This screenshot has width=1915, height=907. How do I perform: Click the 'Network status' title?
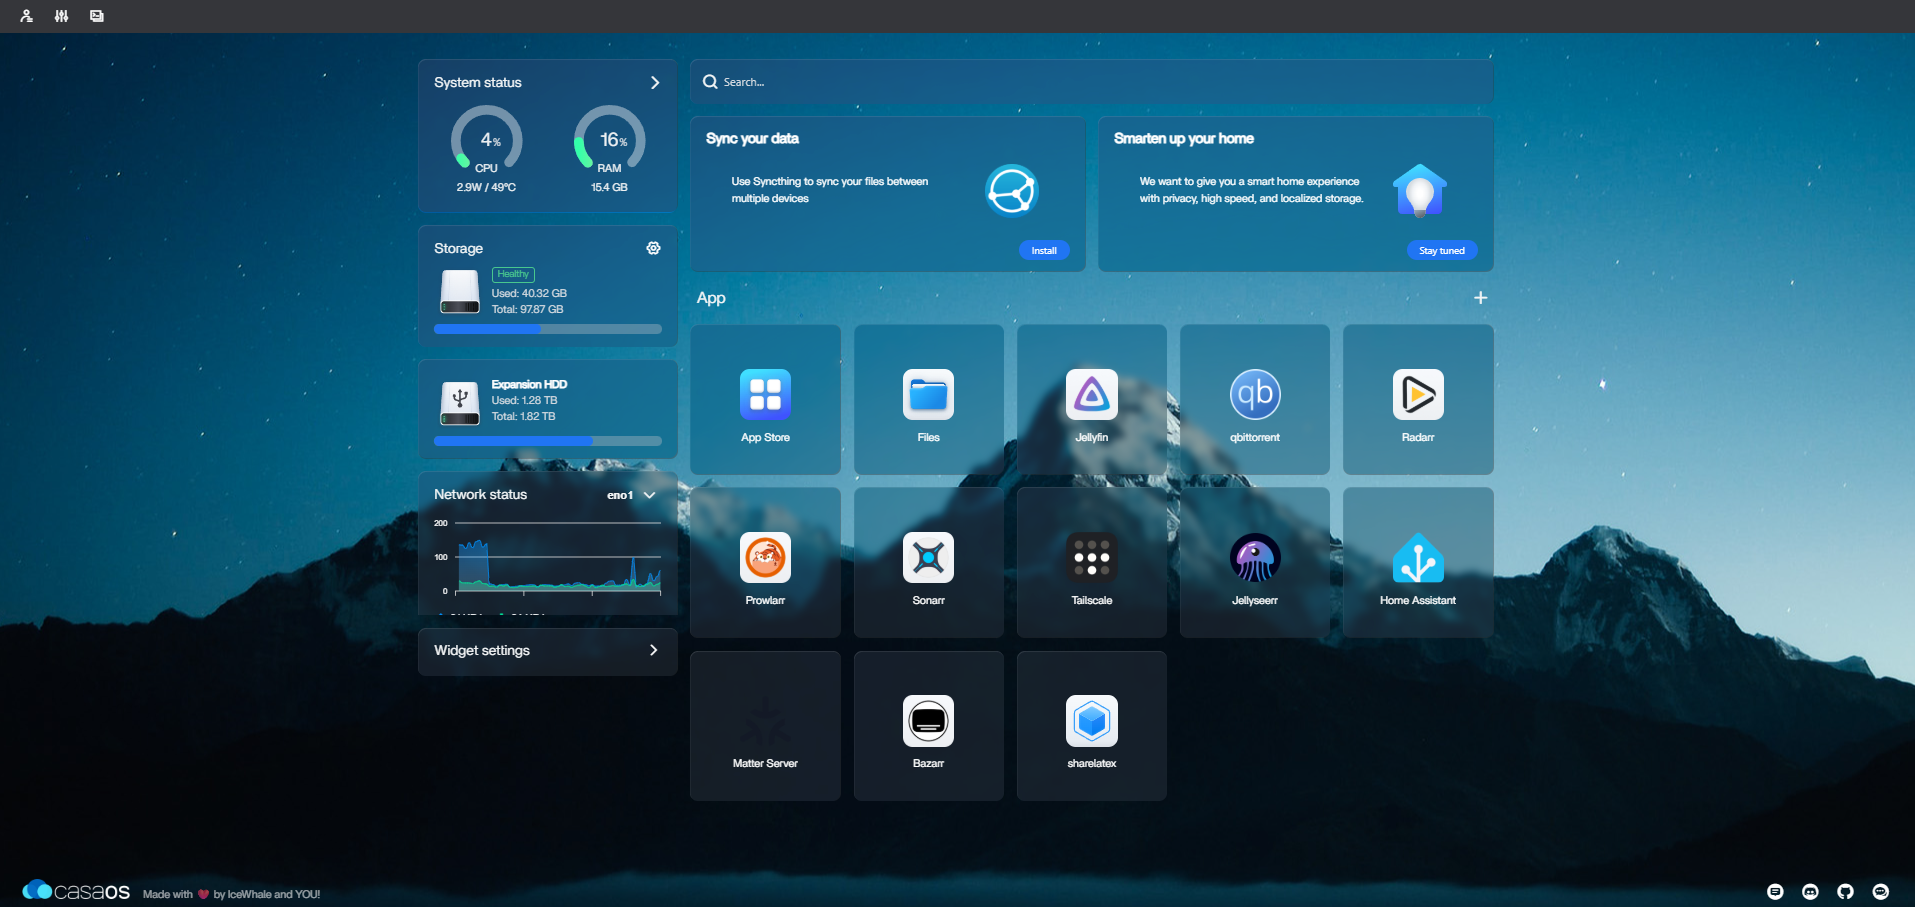pos(480,494)
